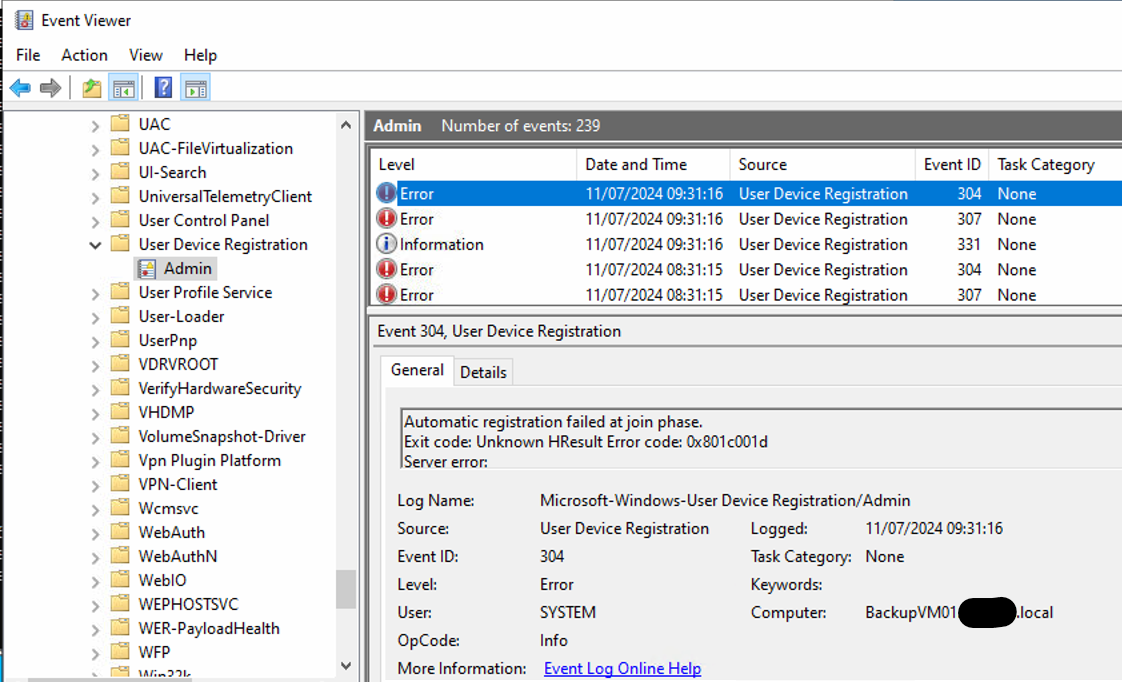Expand the VHDMP node

tap(95, 413)
